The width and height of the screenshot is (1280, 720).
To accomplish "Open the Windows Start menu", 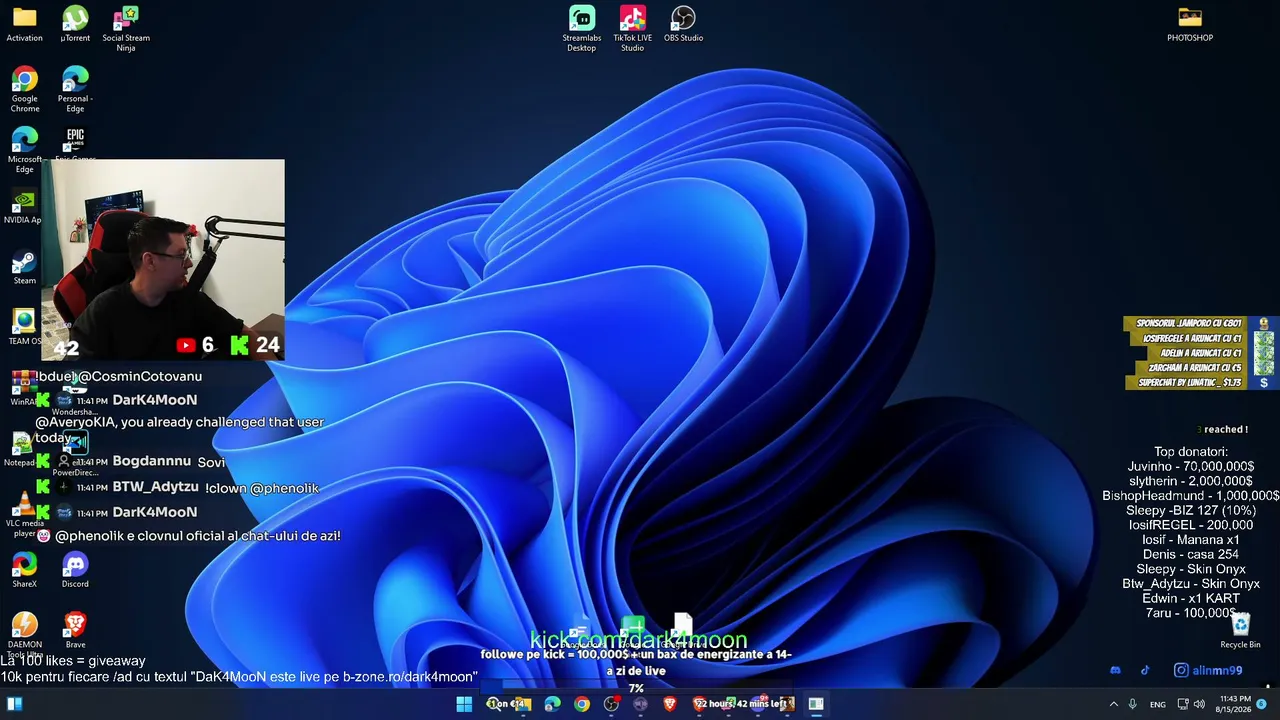I will (x=464, y=704).
